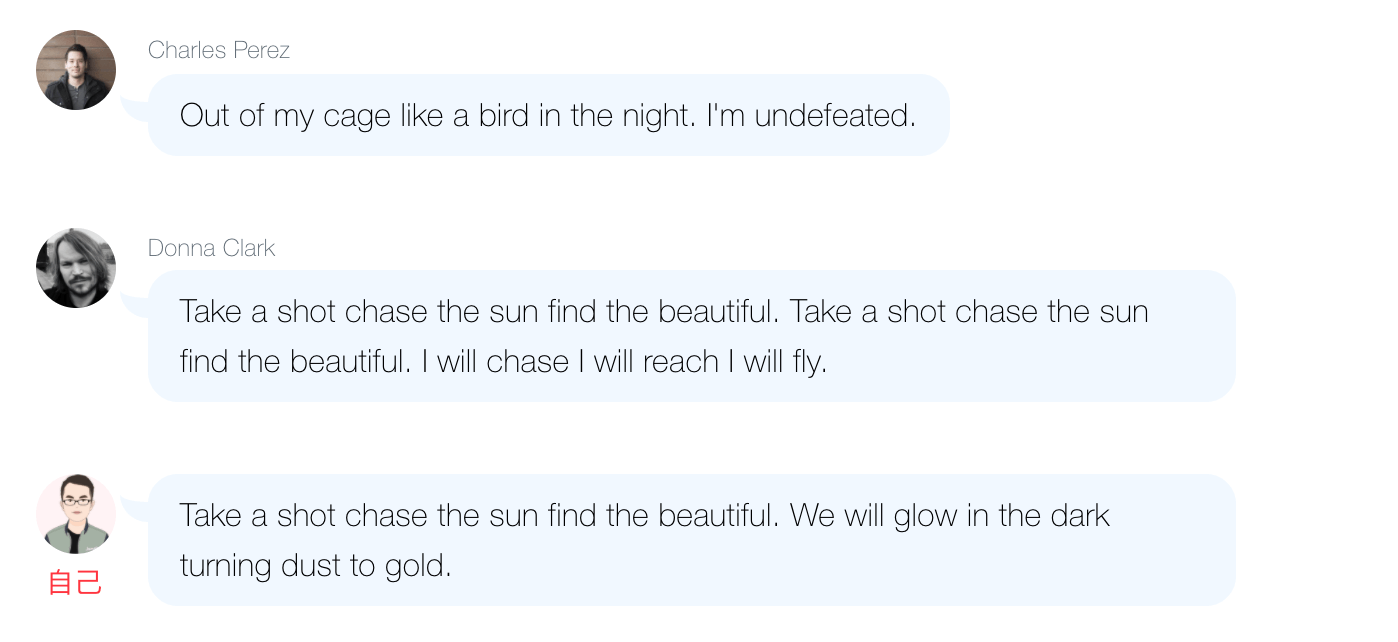Select your own message bubble
This screenshot has width=1398, height=642.
click(690, 540)
